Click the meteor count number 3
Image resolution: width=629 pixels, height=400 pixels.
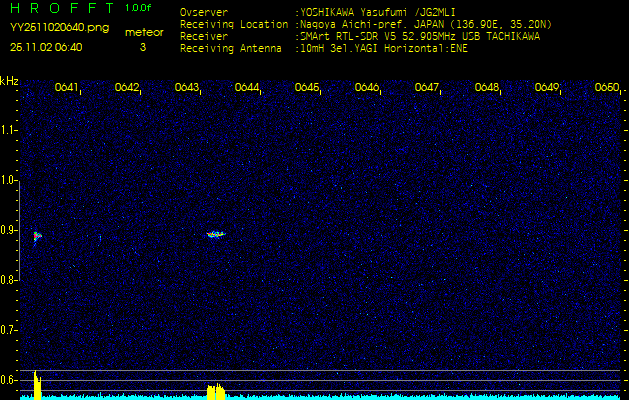click(x=142, y=46)
